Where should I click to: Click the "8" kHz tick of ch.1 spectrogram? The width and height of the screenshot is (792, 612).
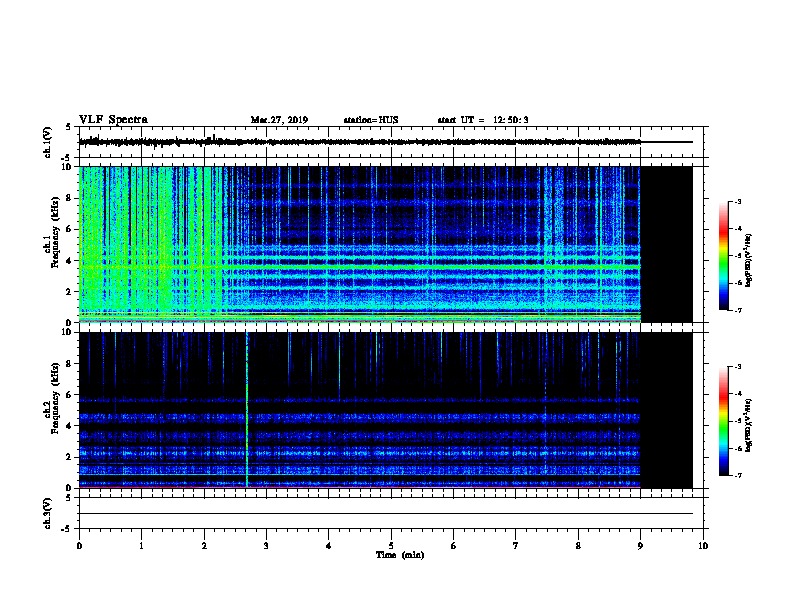(70, 198)
